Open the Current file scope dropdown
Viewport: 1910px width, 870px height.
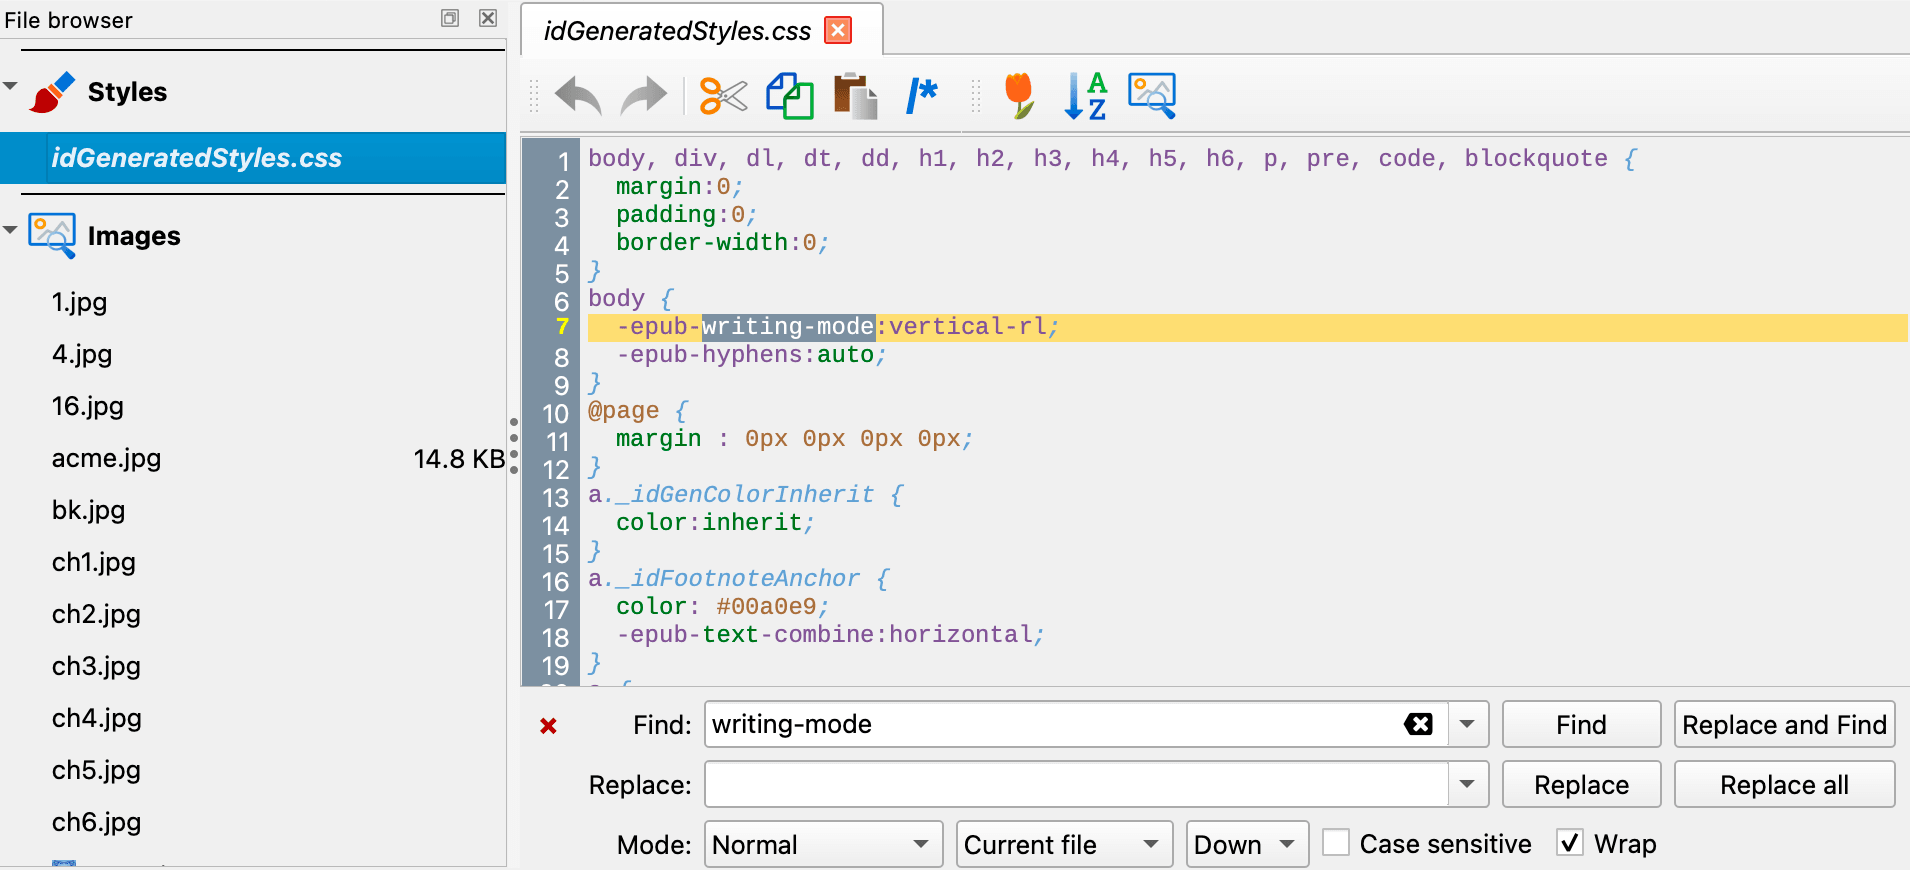click(x=1065, y=844)
